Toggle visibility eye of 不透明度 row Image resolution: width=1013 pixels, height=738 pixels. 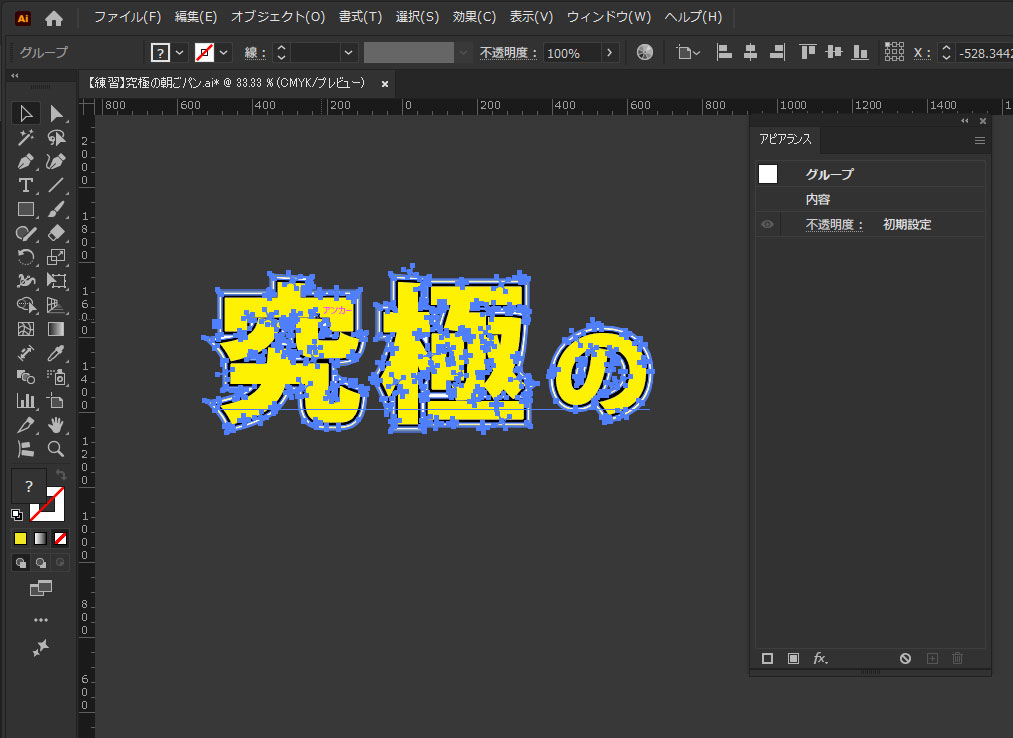point(767,225)
